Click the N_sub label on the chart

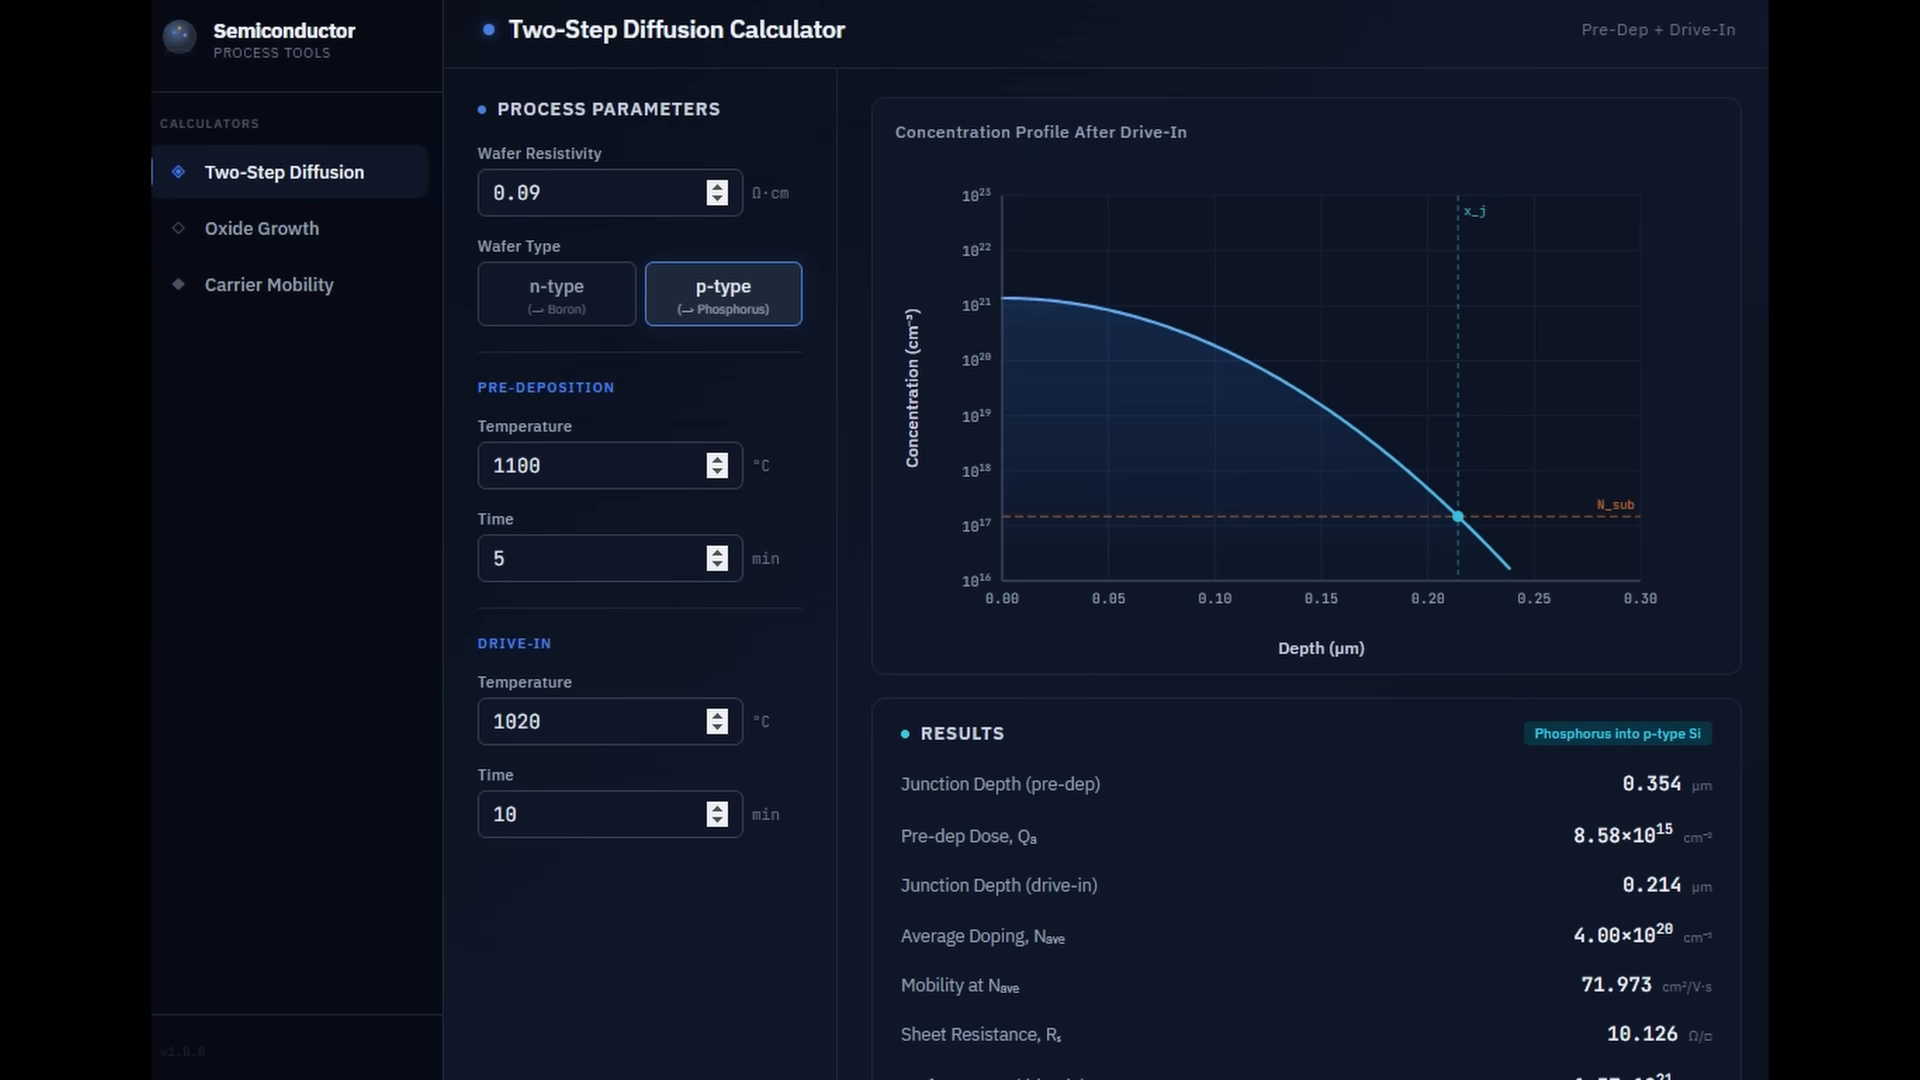coord(1615,505)
